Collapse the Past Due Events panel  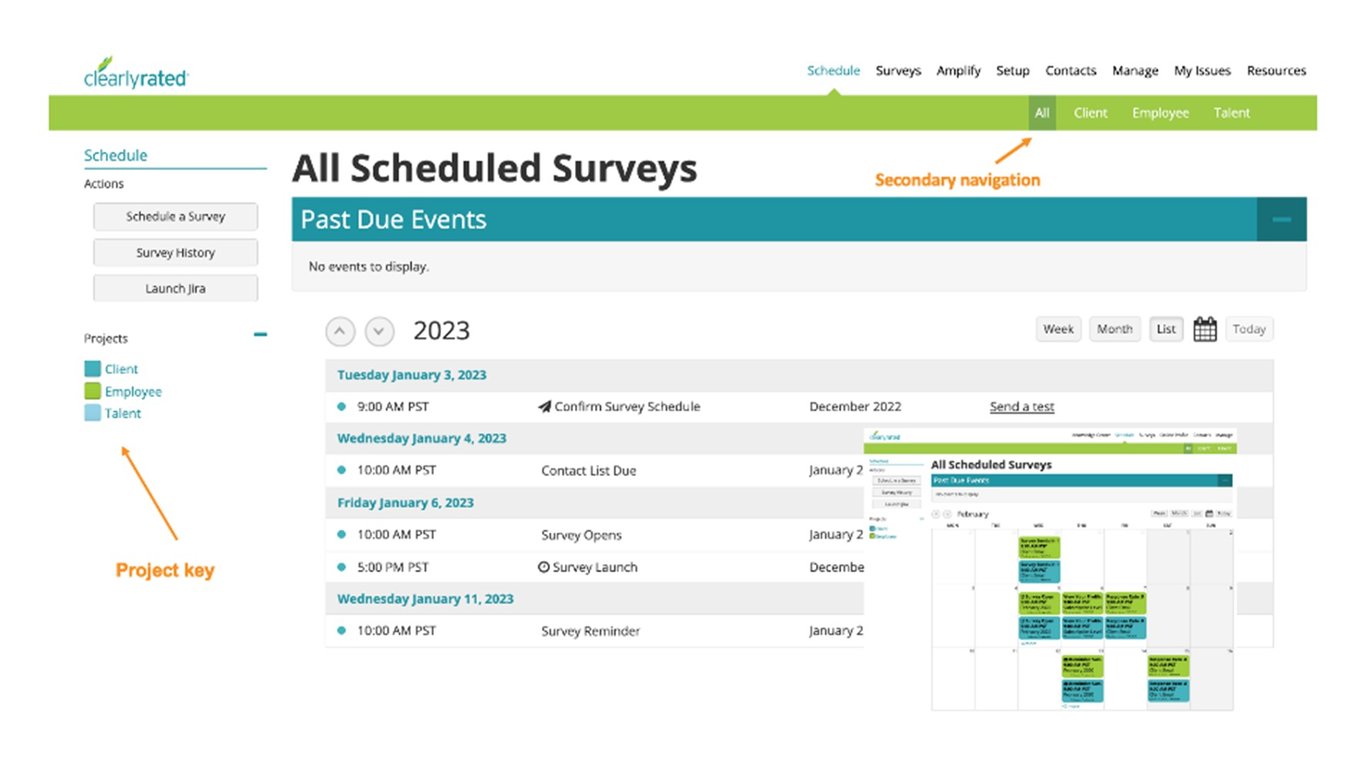coord(1281,219)
